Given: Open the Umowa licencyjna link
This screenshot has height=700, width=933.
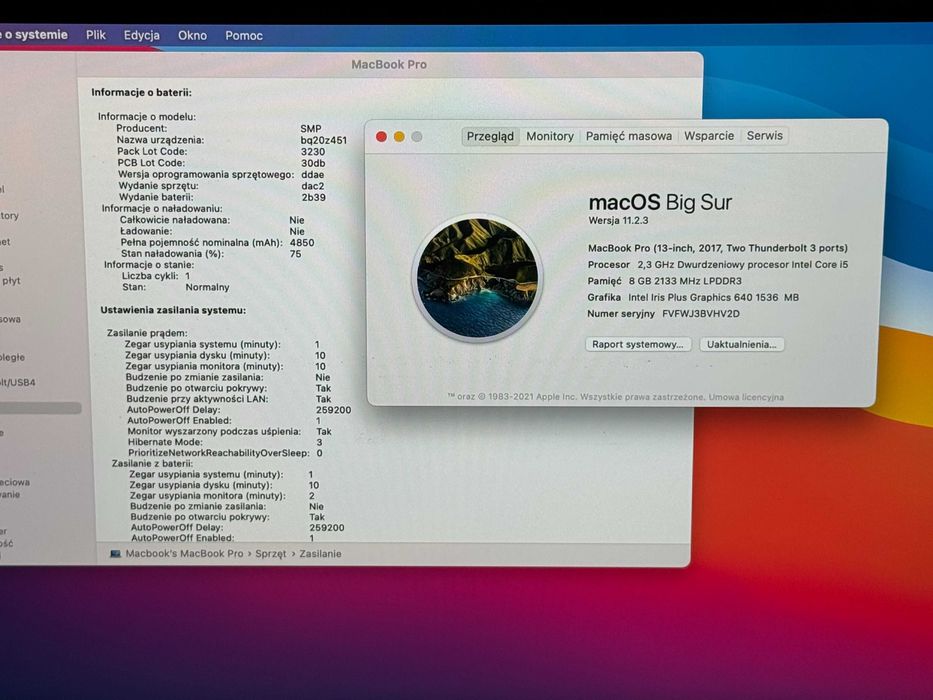Looking at the screenshot, I should coord(746,397).
